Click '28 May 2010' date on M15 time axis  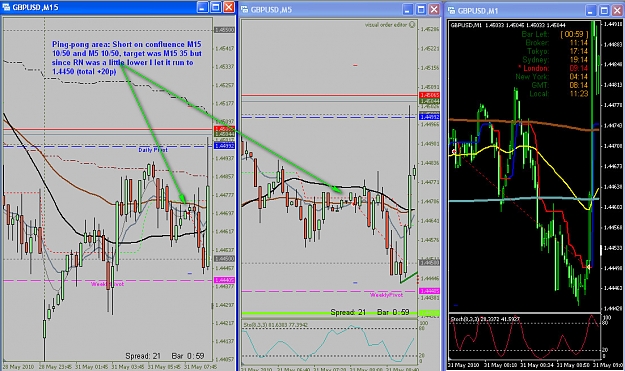[19, 367]
